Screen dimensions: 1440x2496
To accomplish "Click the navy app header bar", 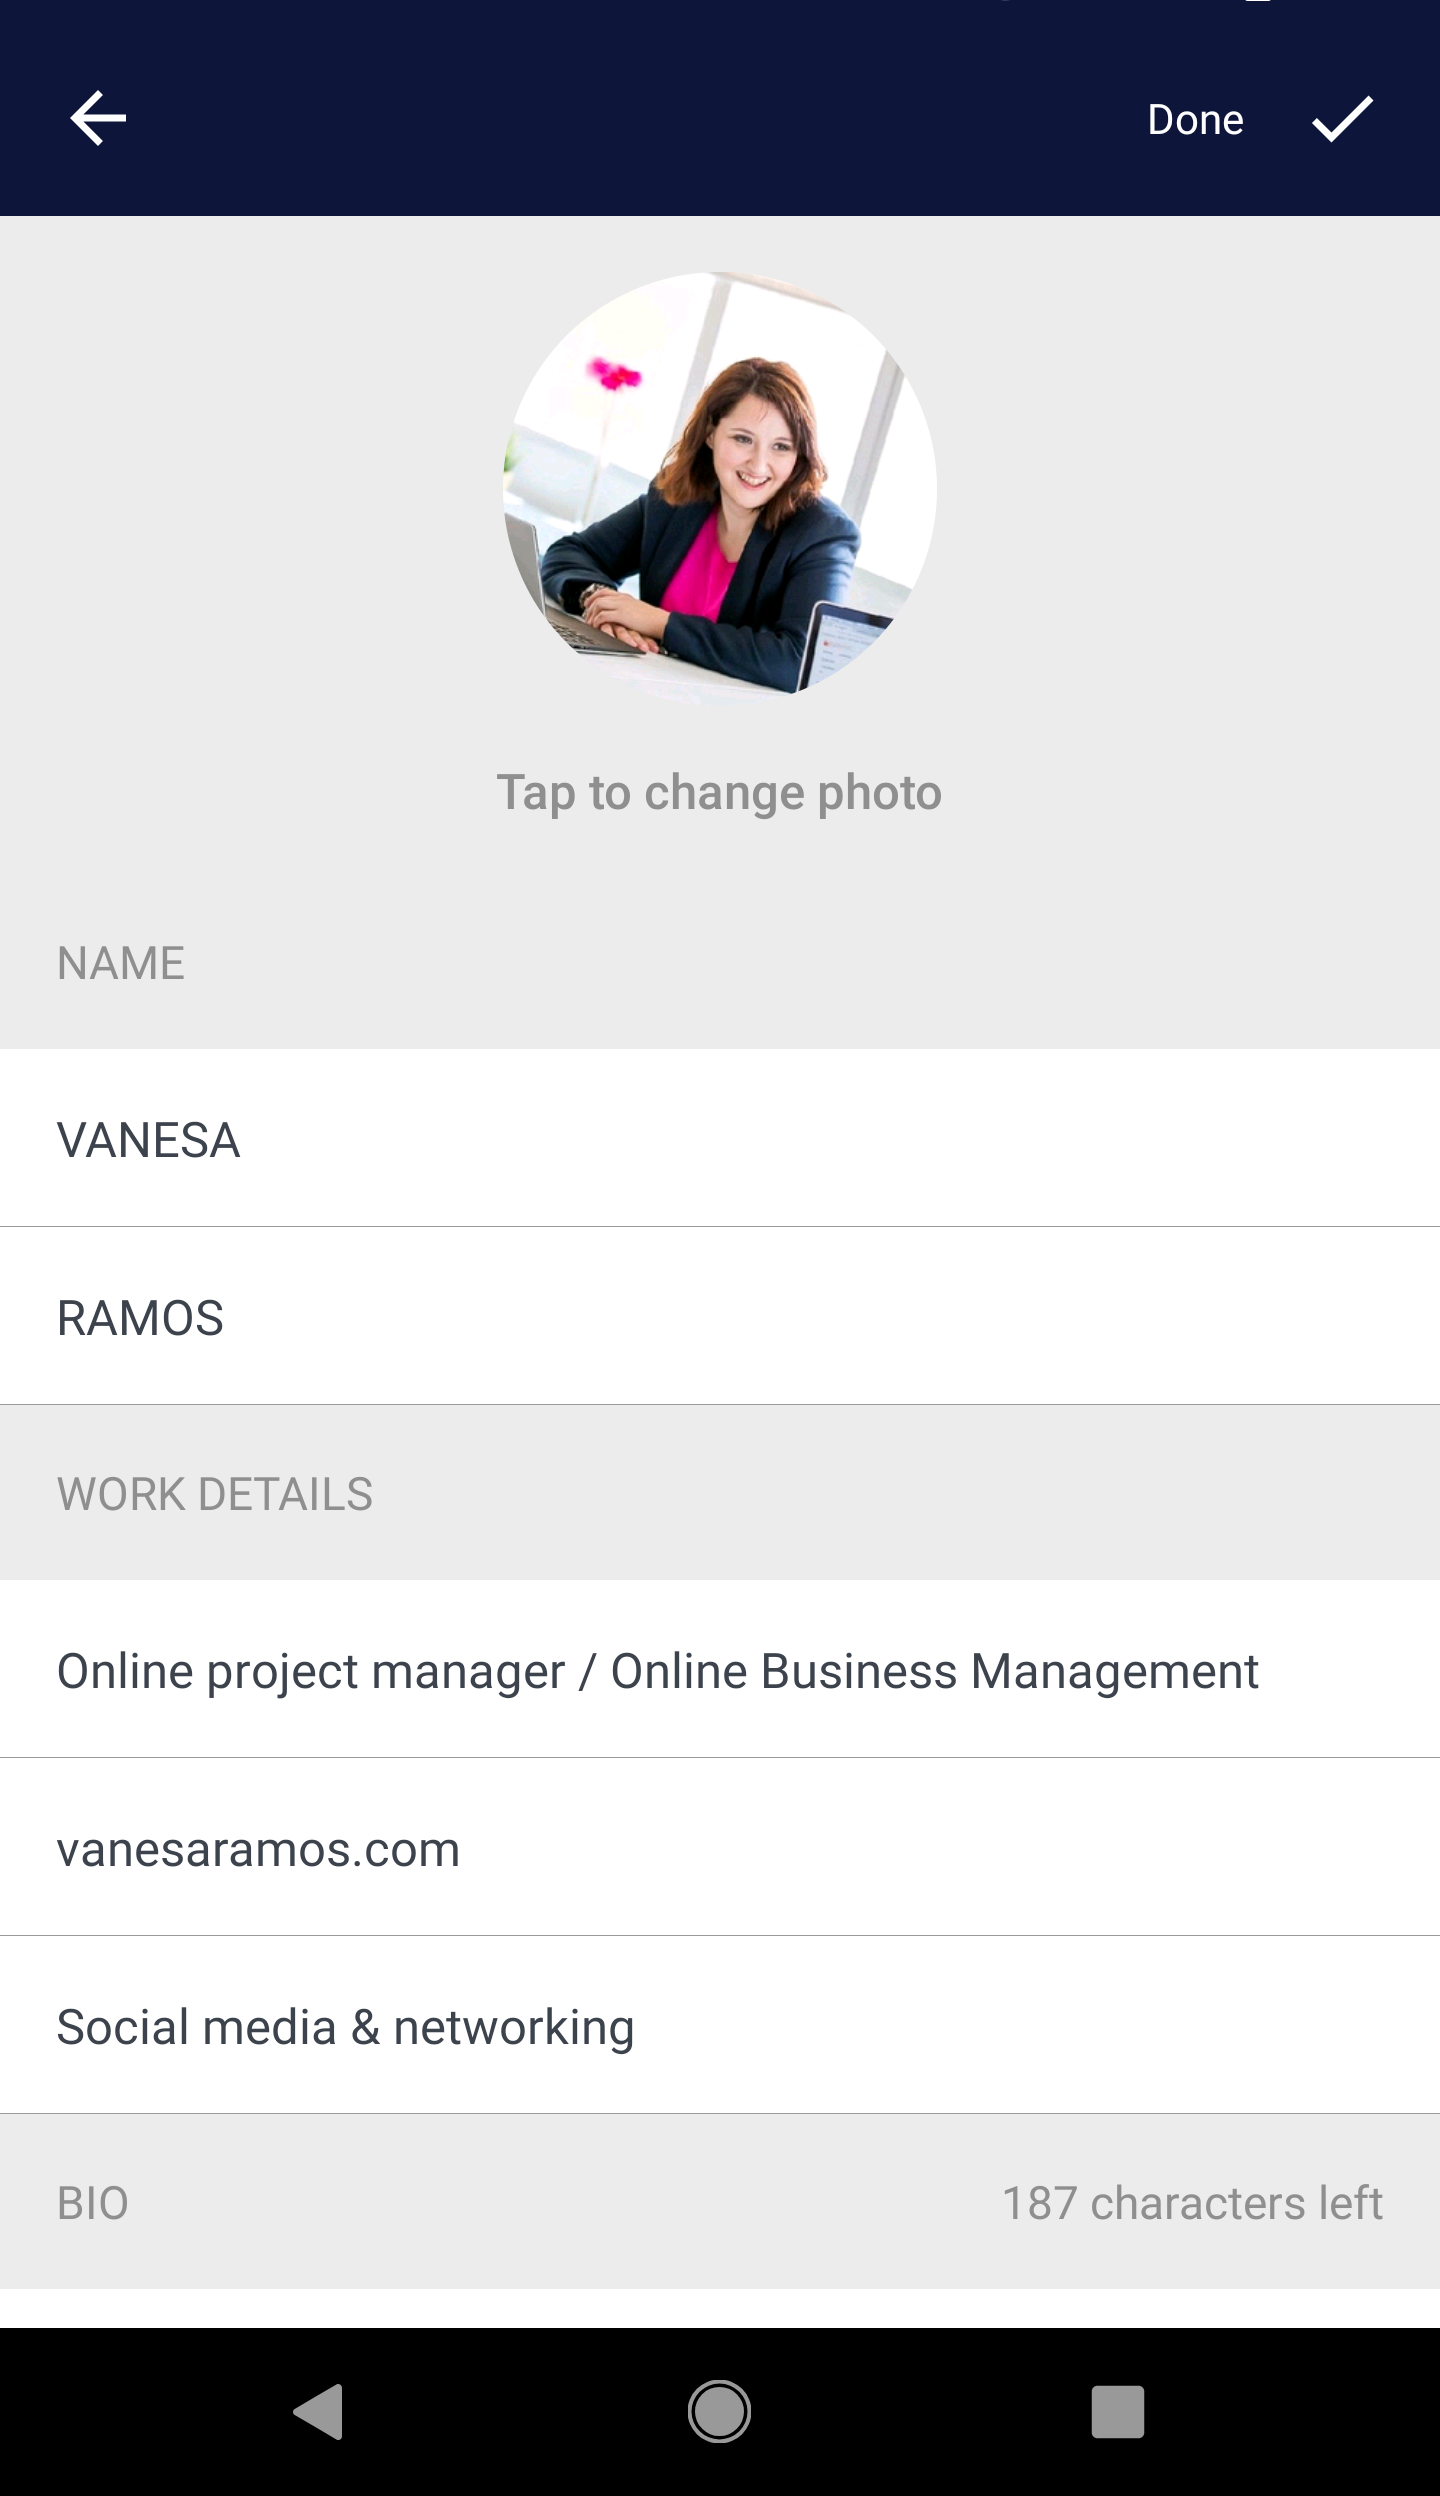I will pos(640,118).
